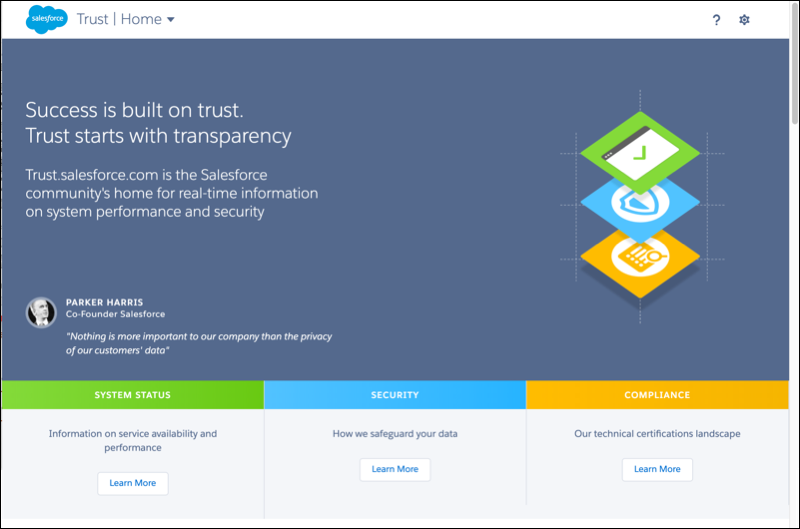Open the help question mark icon
The width and height of the screenshot is (800, 529).
click(x=716, y=20)
